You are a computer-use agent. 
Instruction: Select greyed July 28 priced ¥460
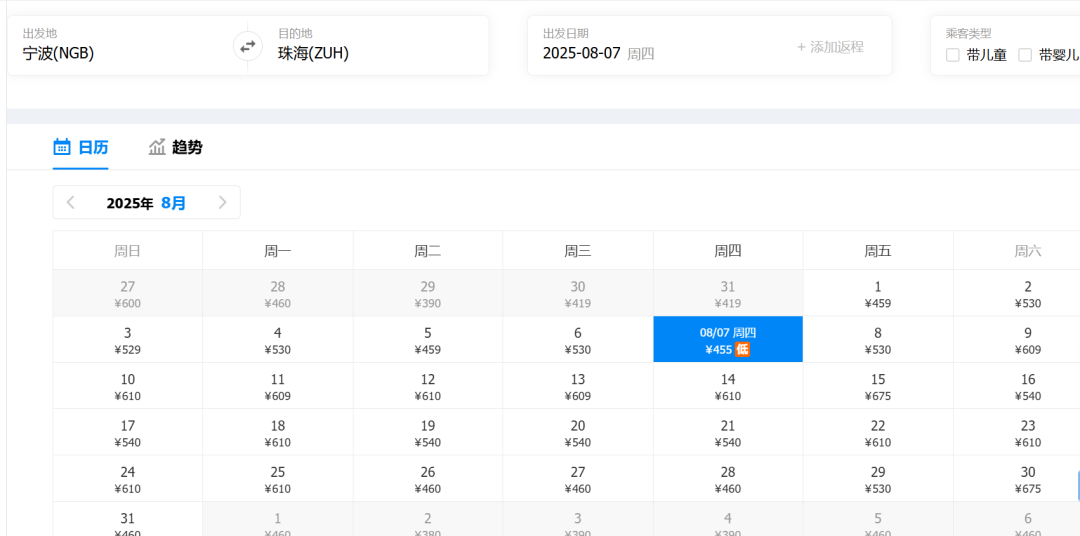click(x=278, y=293)
